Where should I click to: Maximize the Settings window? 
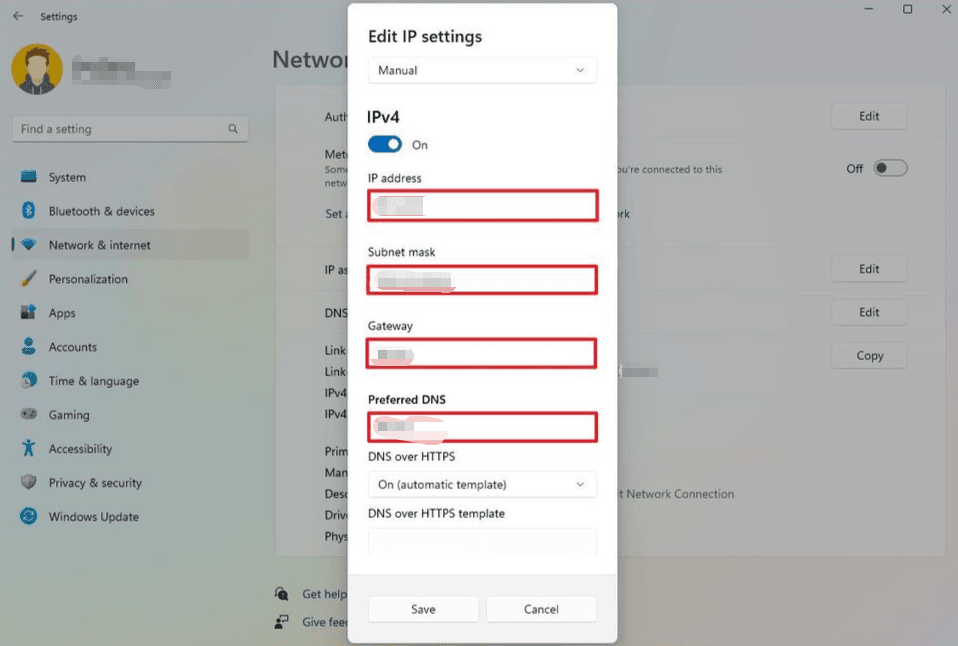(907, 9)
